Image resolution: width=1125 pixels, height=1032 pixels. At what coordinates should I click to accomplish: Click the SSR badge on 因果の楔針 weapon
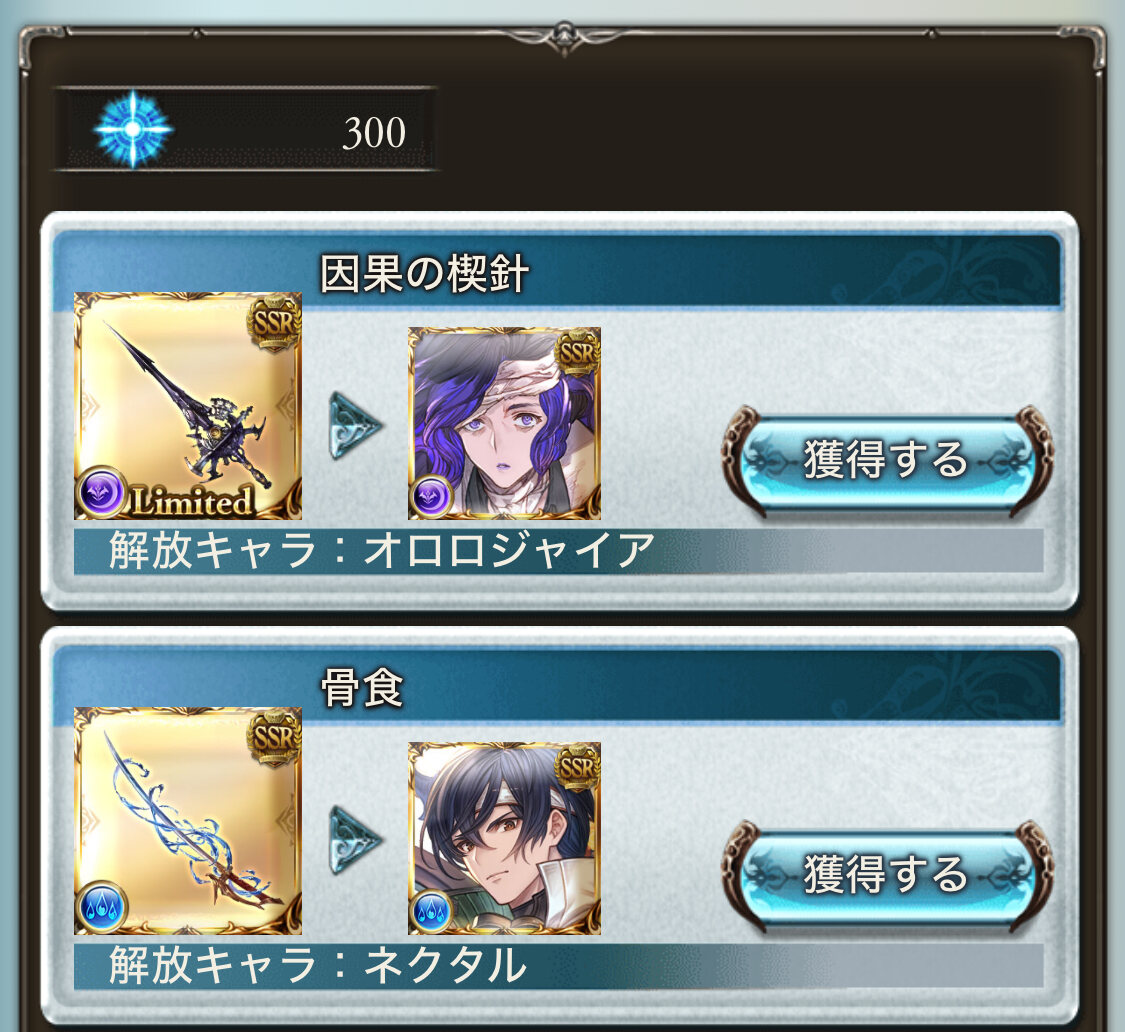pyautogui.click(x=275, y=323)
